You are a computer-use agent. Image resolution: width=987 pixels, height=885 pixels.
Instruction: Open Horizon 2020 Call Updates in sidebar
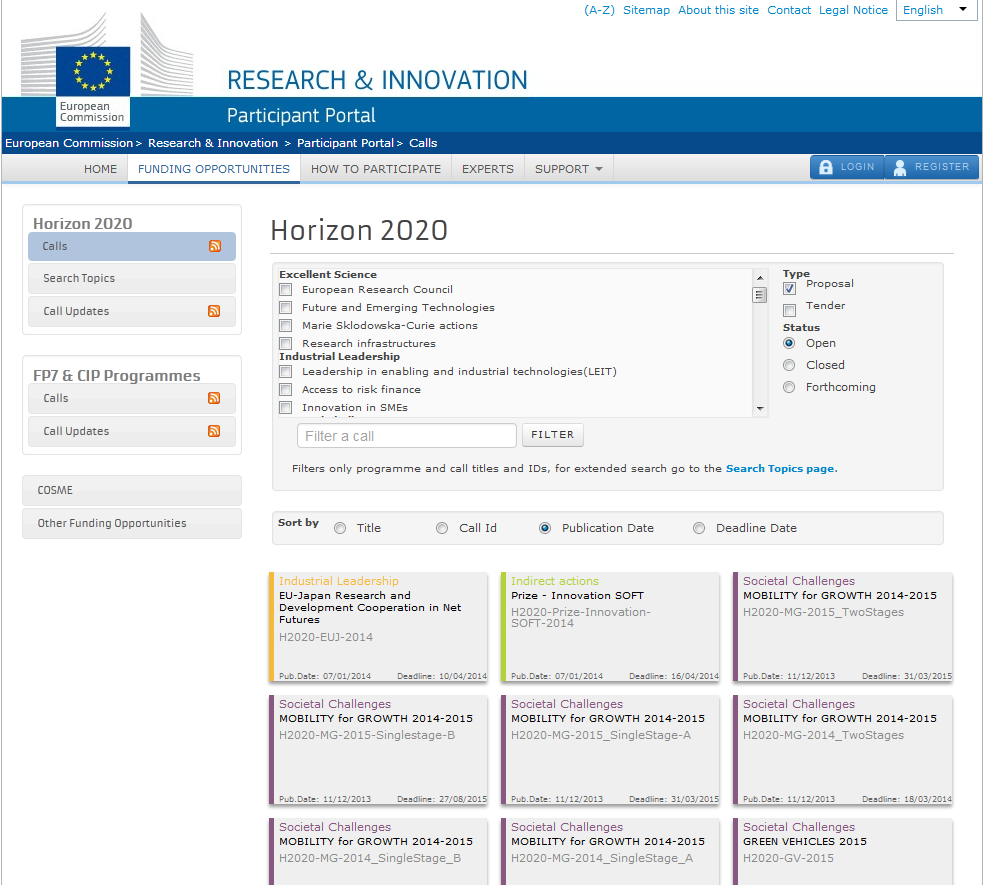pyautogui.click(x=132, y=311)
